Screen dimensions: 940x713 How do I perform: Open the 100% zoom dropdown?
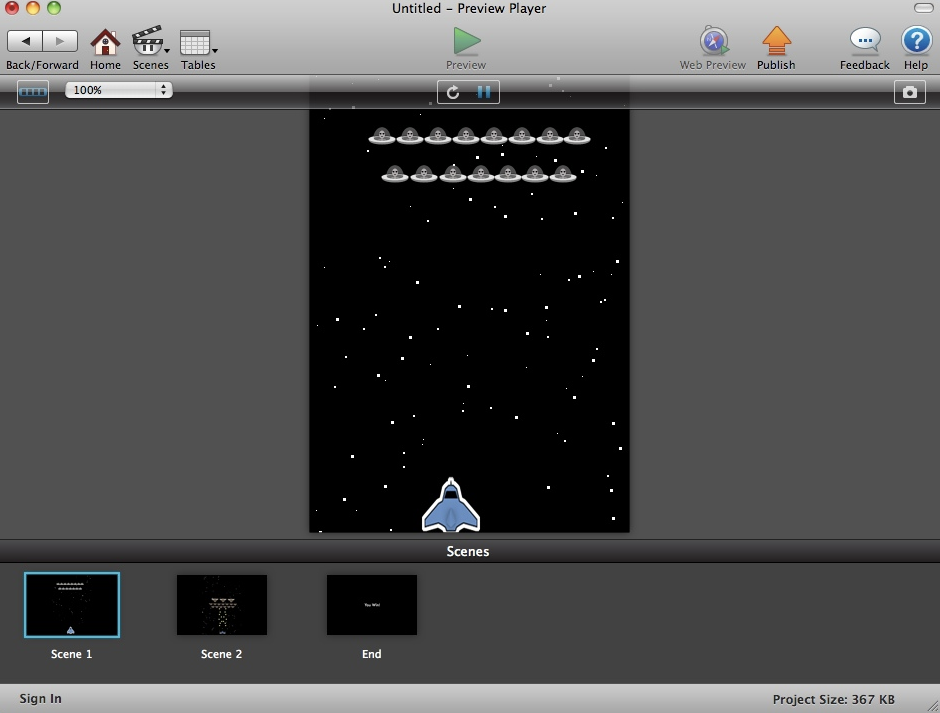click(119, 90)
